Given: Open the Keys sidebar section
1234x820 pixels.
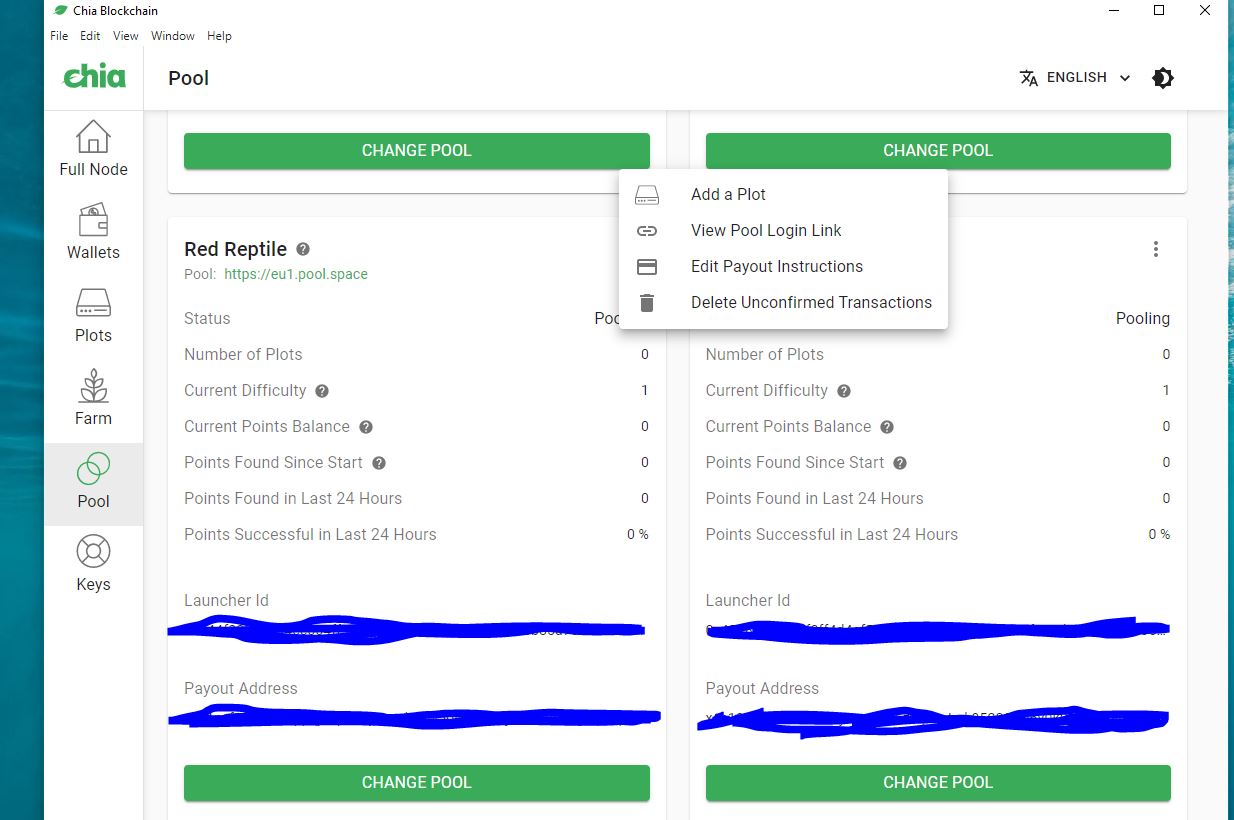Looking at the screenshot, I should point(93,565).
